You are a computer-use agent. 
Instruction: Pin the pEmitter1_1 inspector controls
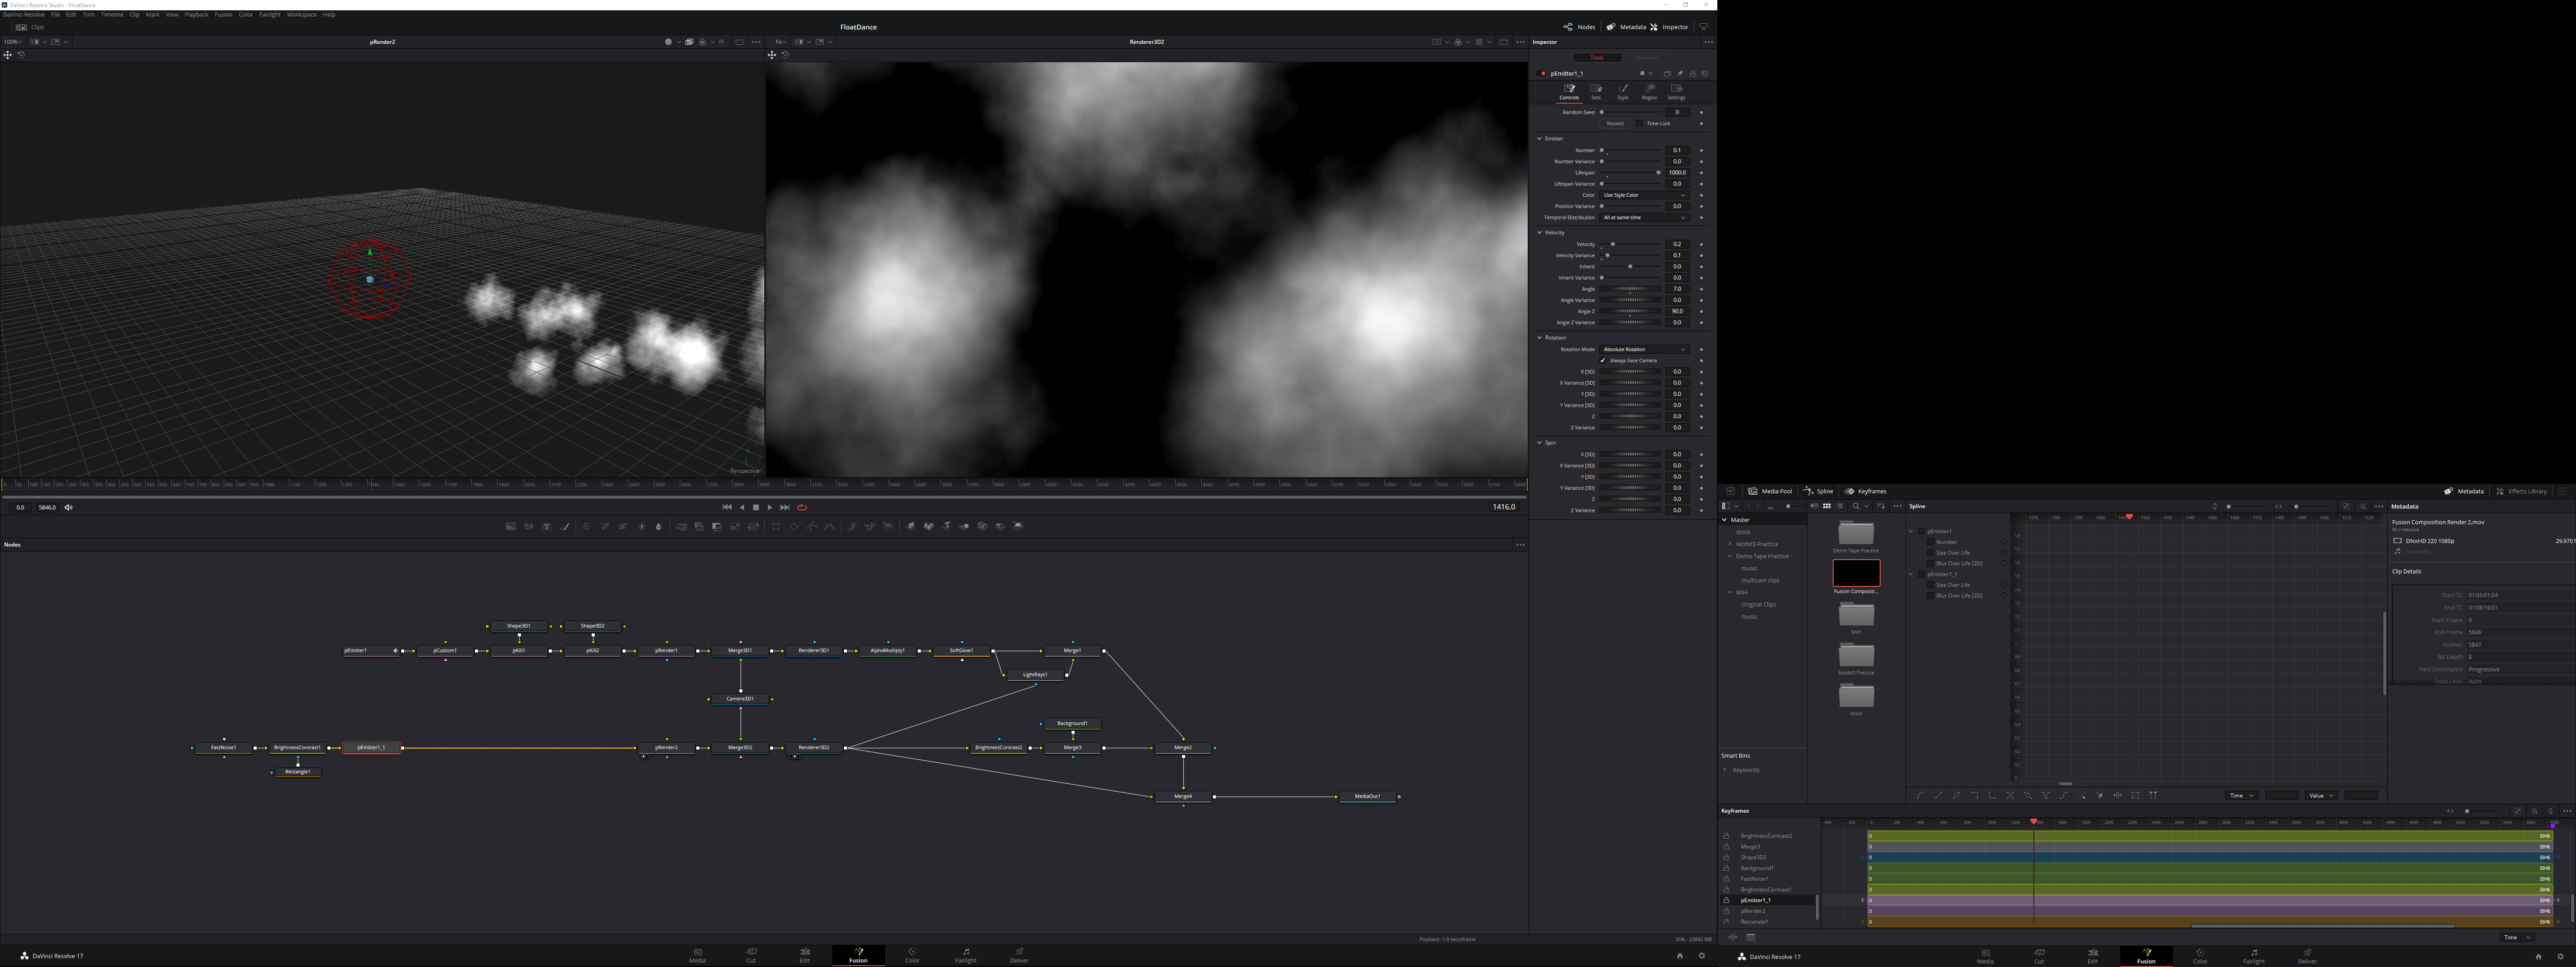pos(1680,74)
